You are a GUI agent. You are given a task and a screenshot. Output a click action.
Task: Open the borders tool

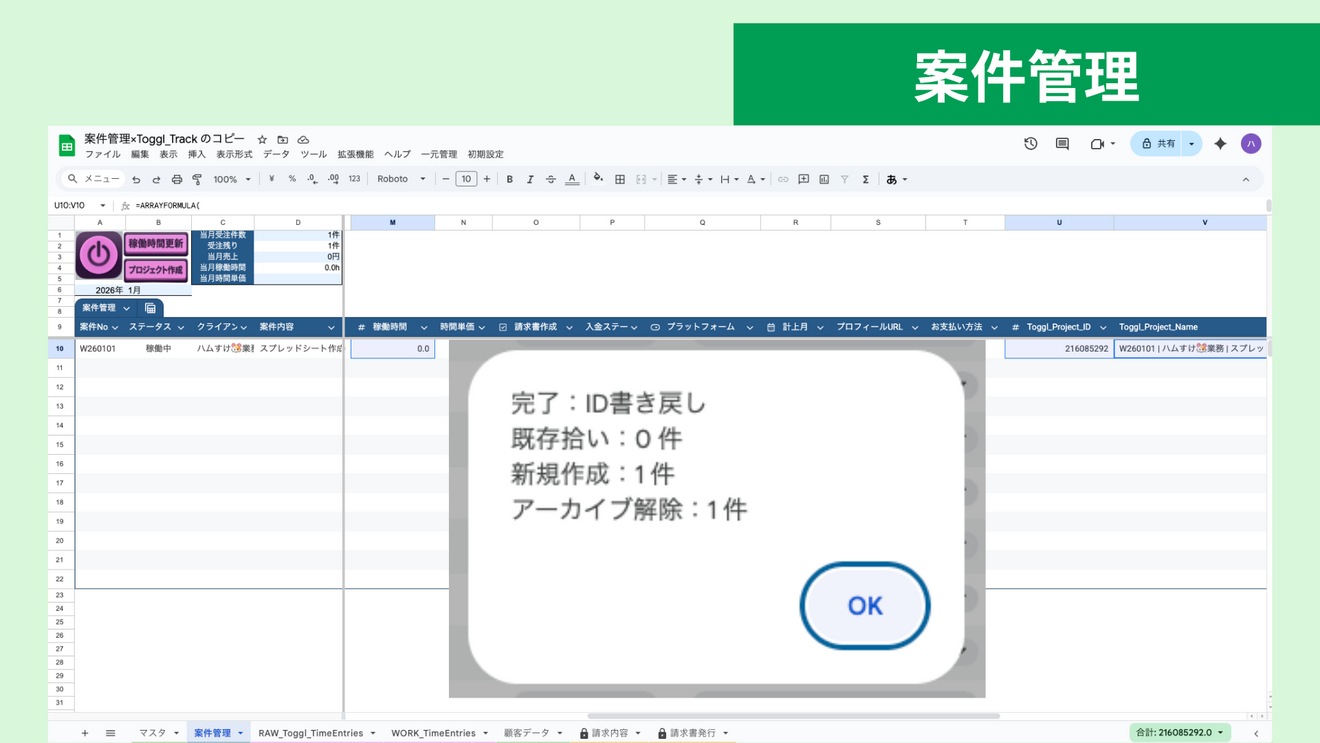(620, 180)
